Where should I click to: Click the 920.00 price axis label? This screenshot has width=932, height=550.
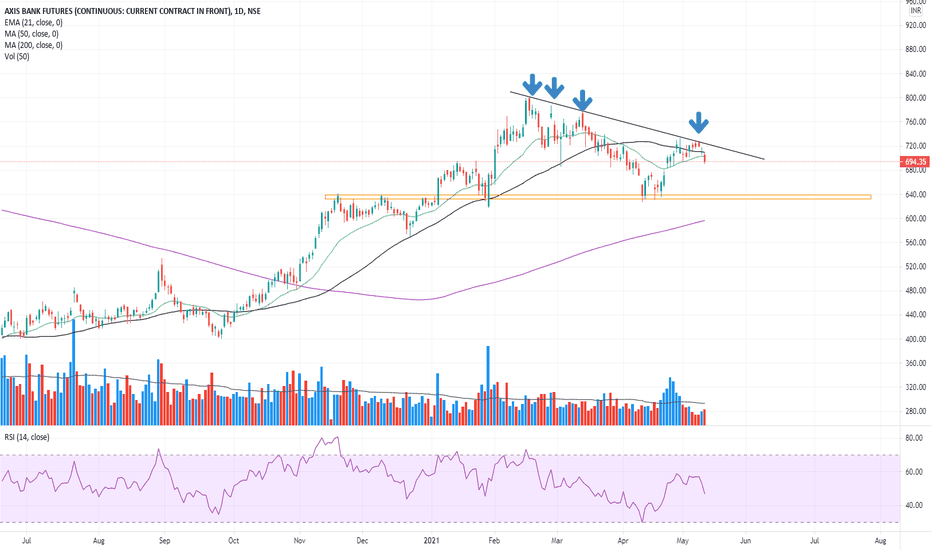point(916,26)
